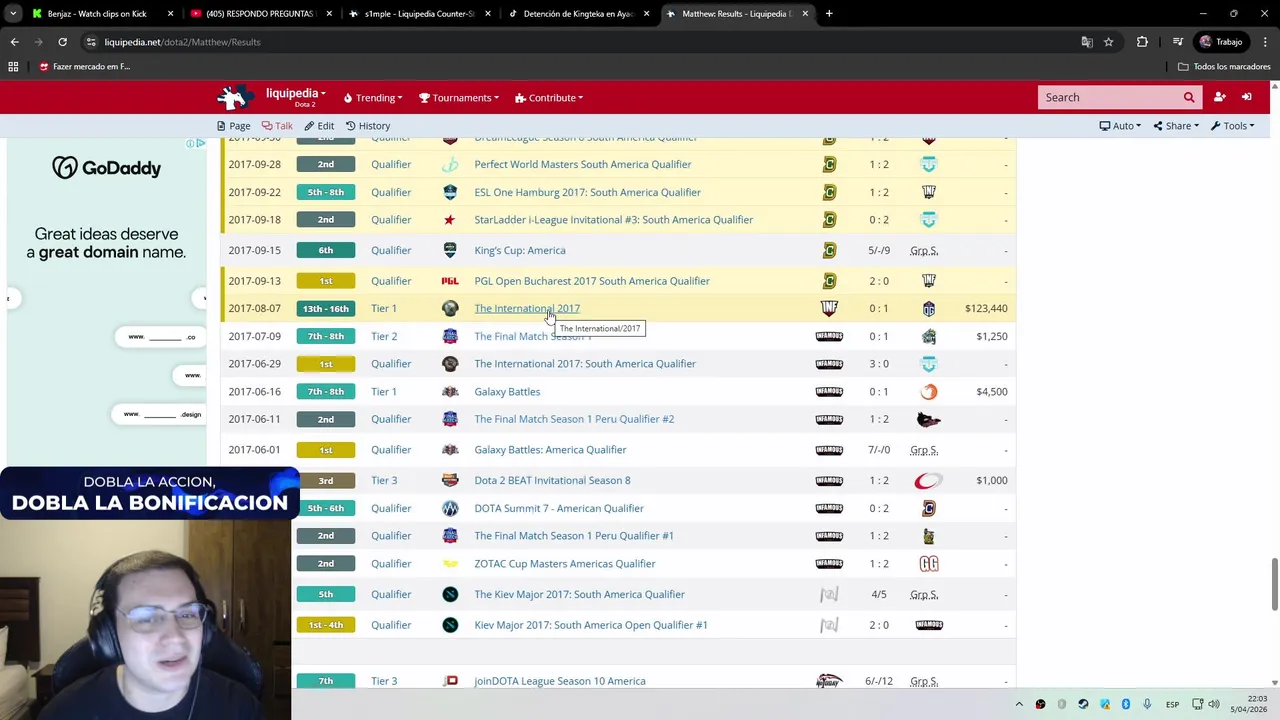Open DOTA Summit 7 - American Qualifier
The width and height of the screenshot is (1280, 720).
click(x=559, y=508)
